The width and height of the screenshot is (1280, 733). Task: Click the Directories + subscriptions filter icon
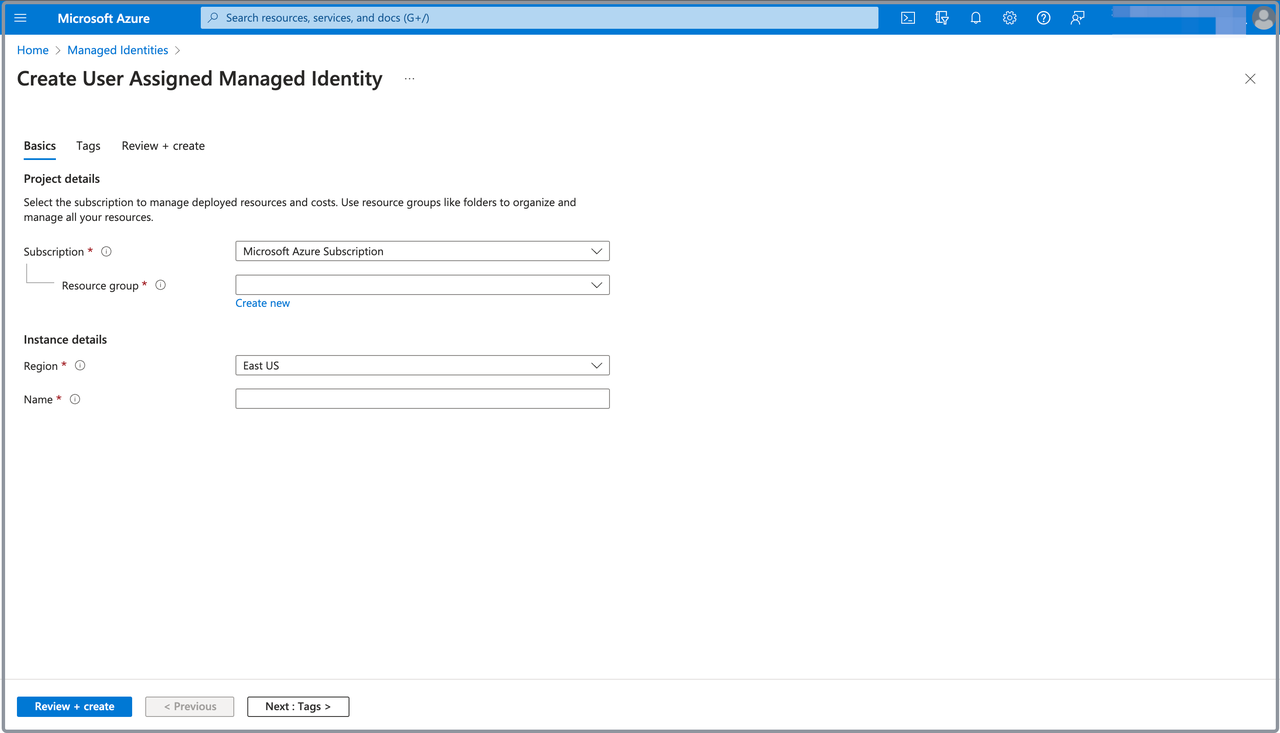click(941, 18)
